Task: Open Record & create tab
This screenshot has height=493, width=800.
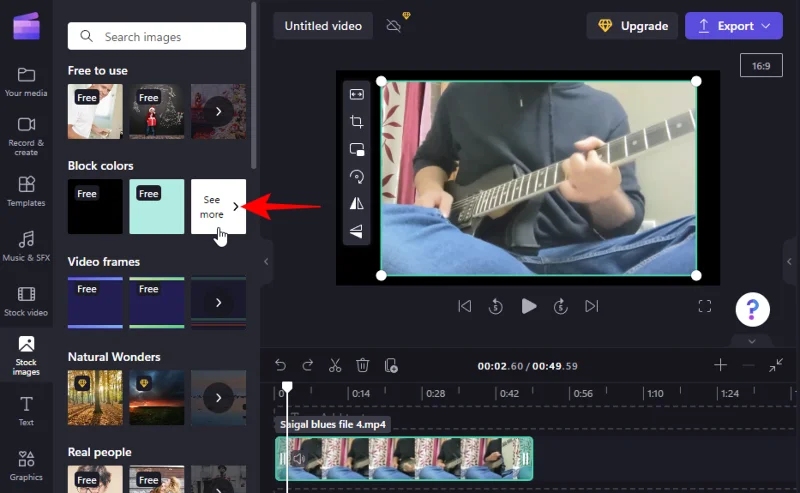Action: click(26, 136)
